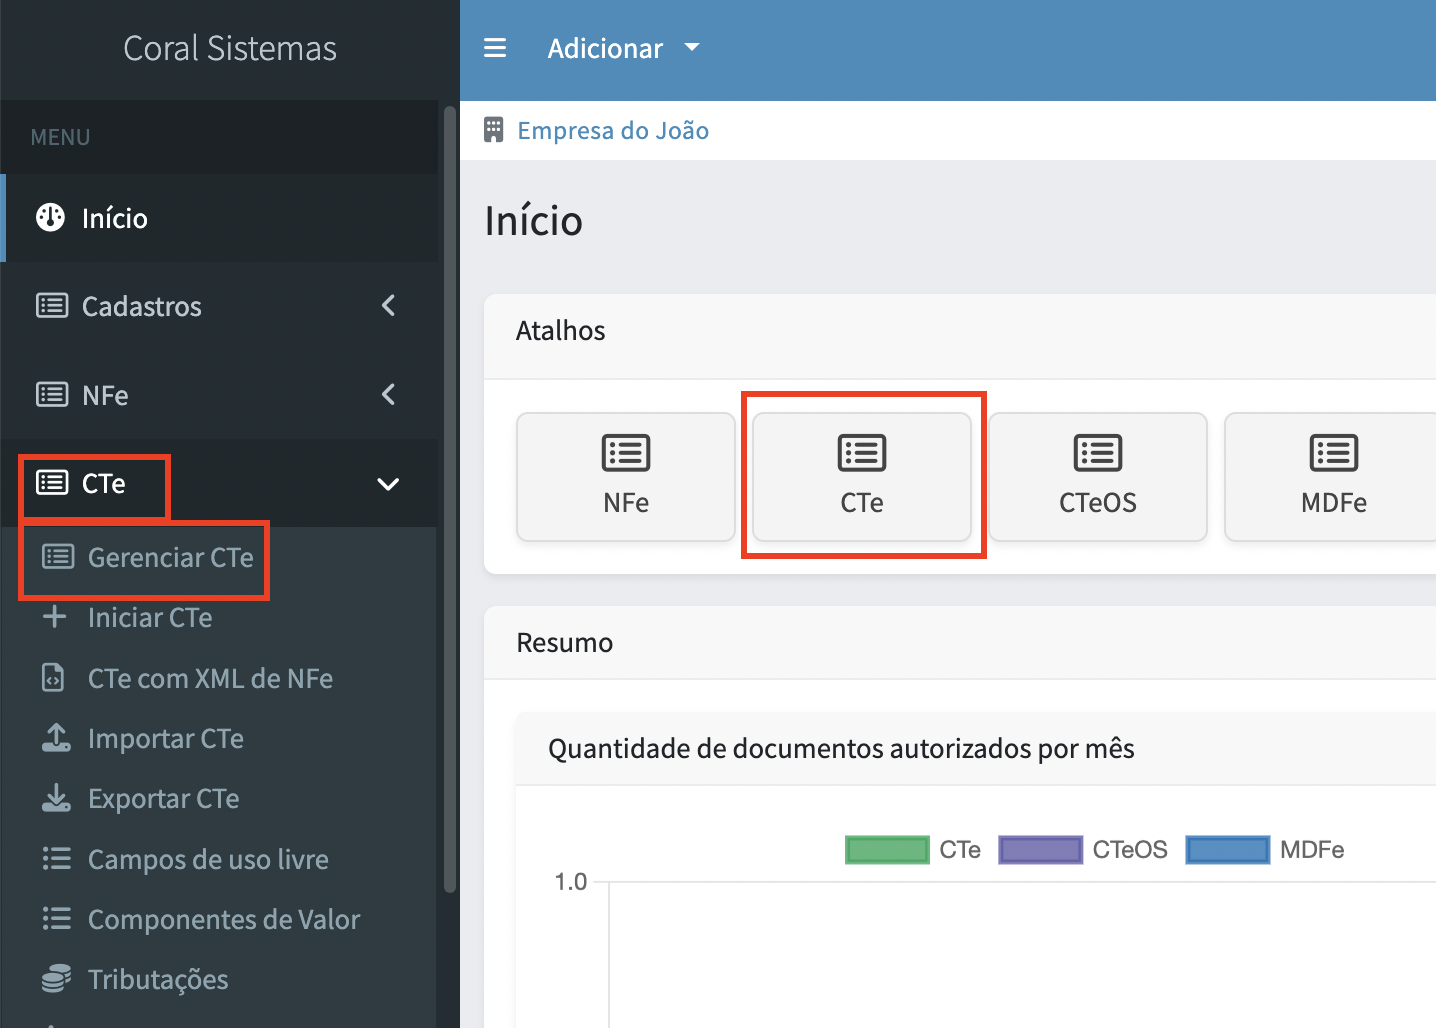Click the upload icon for Importar CTe
Image resolution: width=1436 pixels, height=1028 pixels.
(x=56, y=738)
